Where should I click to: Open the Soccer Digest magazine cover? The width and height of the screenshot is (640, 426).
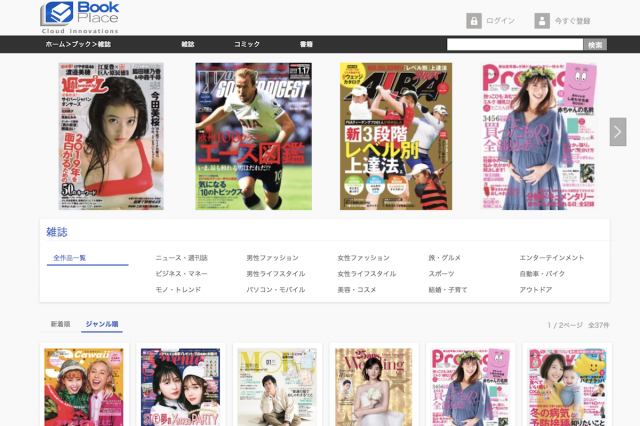tap(253, 136)
